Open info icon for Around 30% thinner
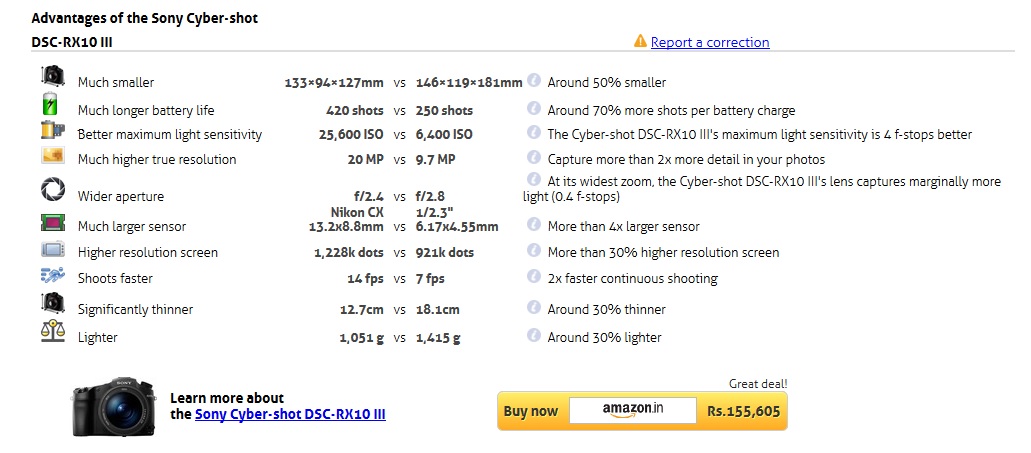 (x=534, y=307)
